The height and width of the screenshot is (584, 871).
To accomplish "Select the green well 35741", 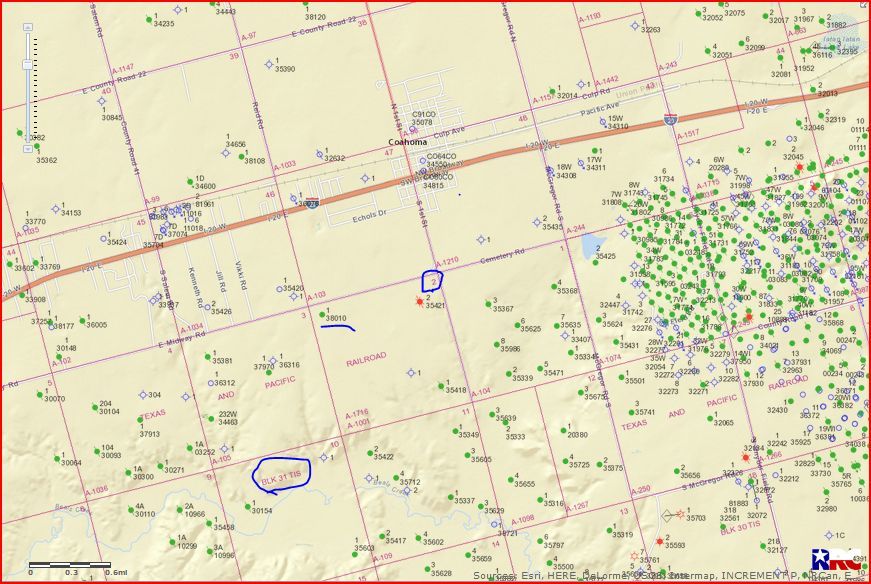I will click(x=632, y=412).
